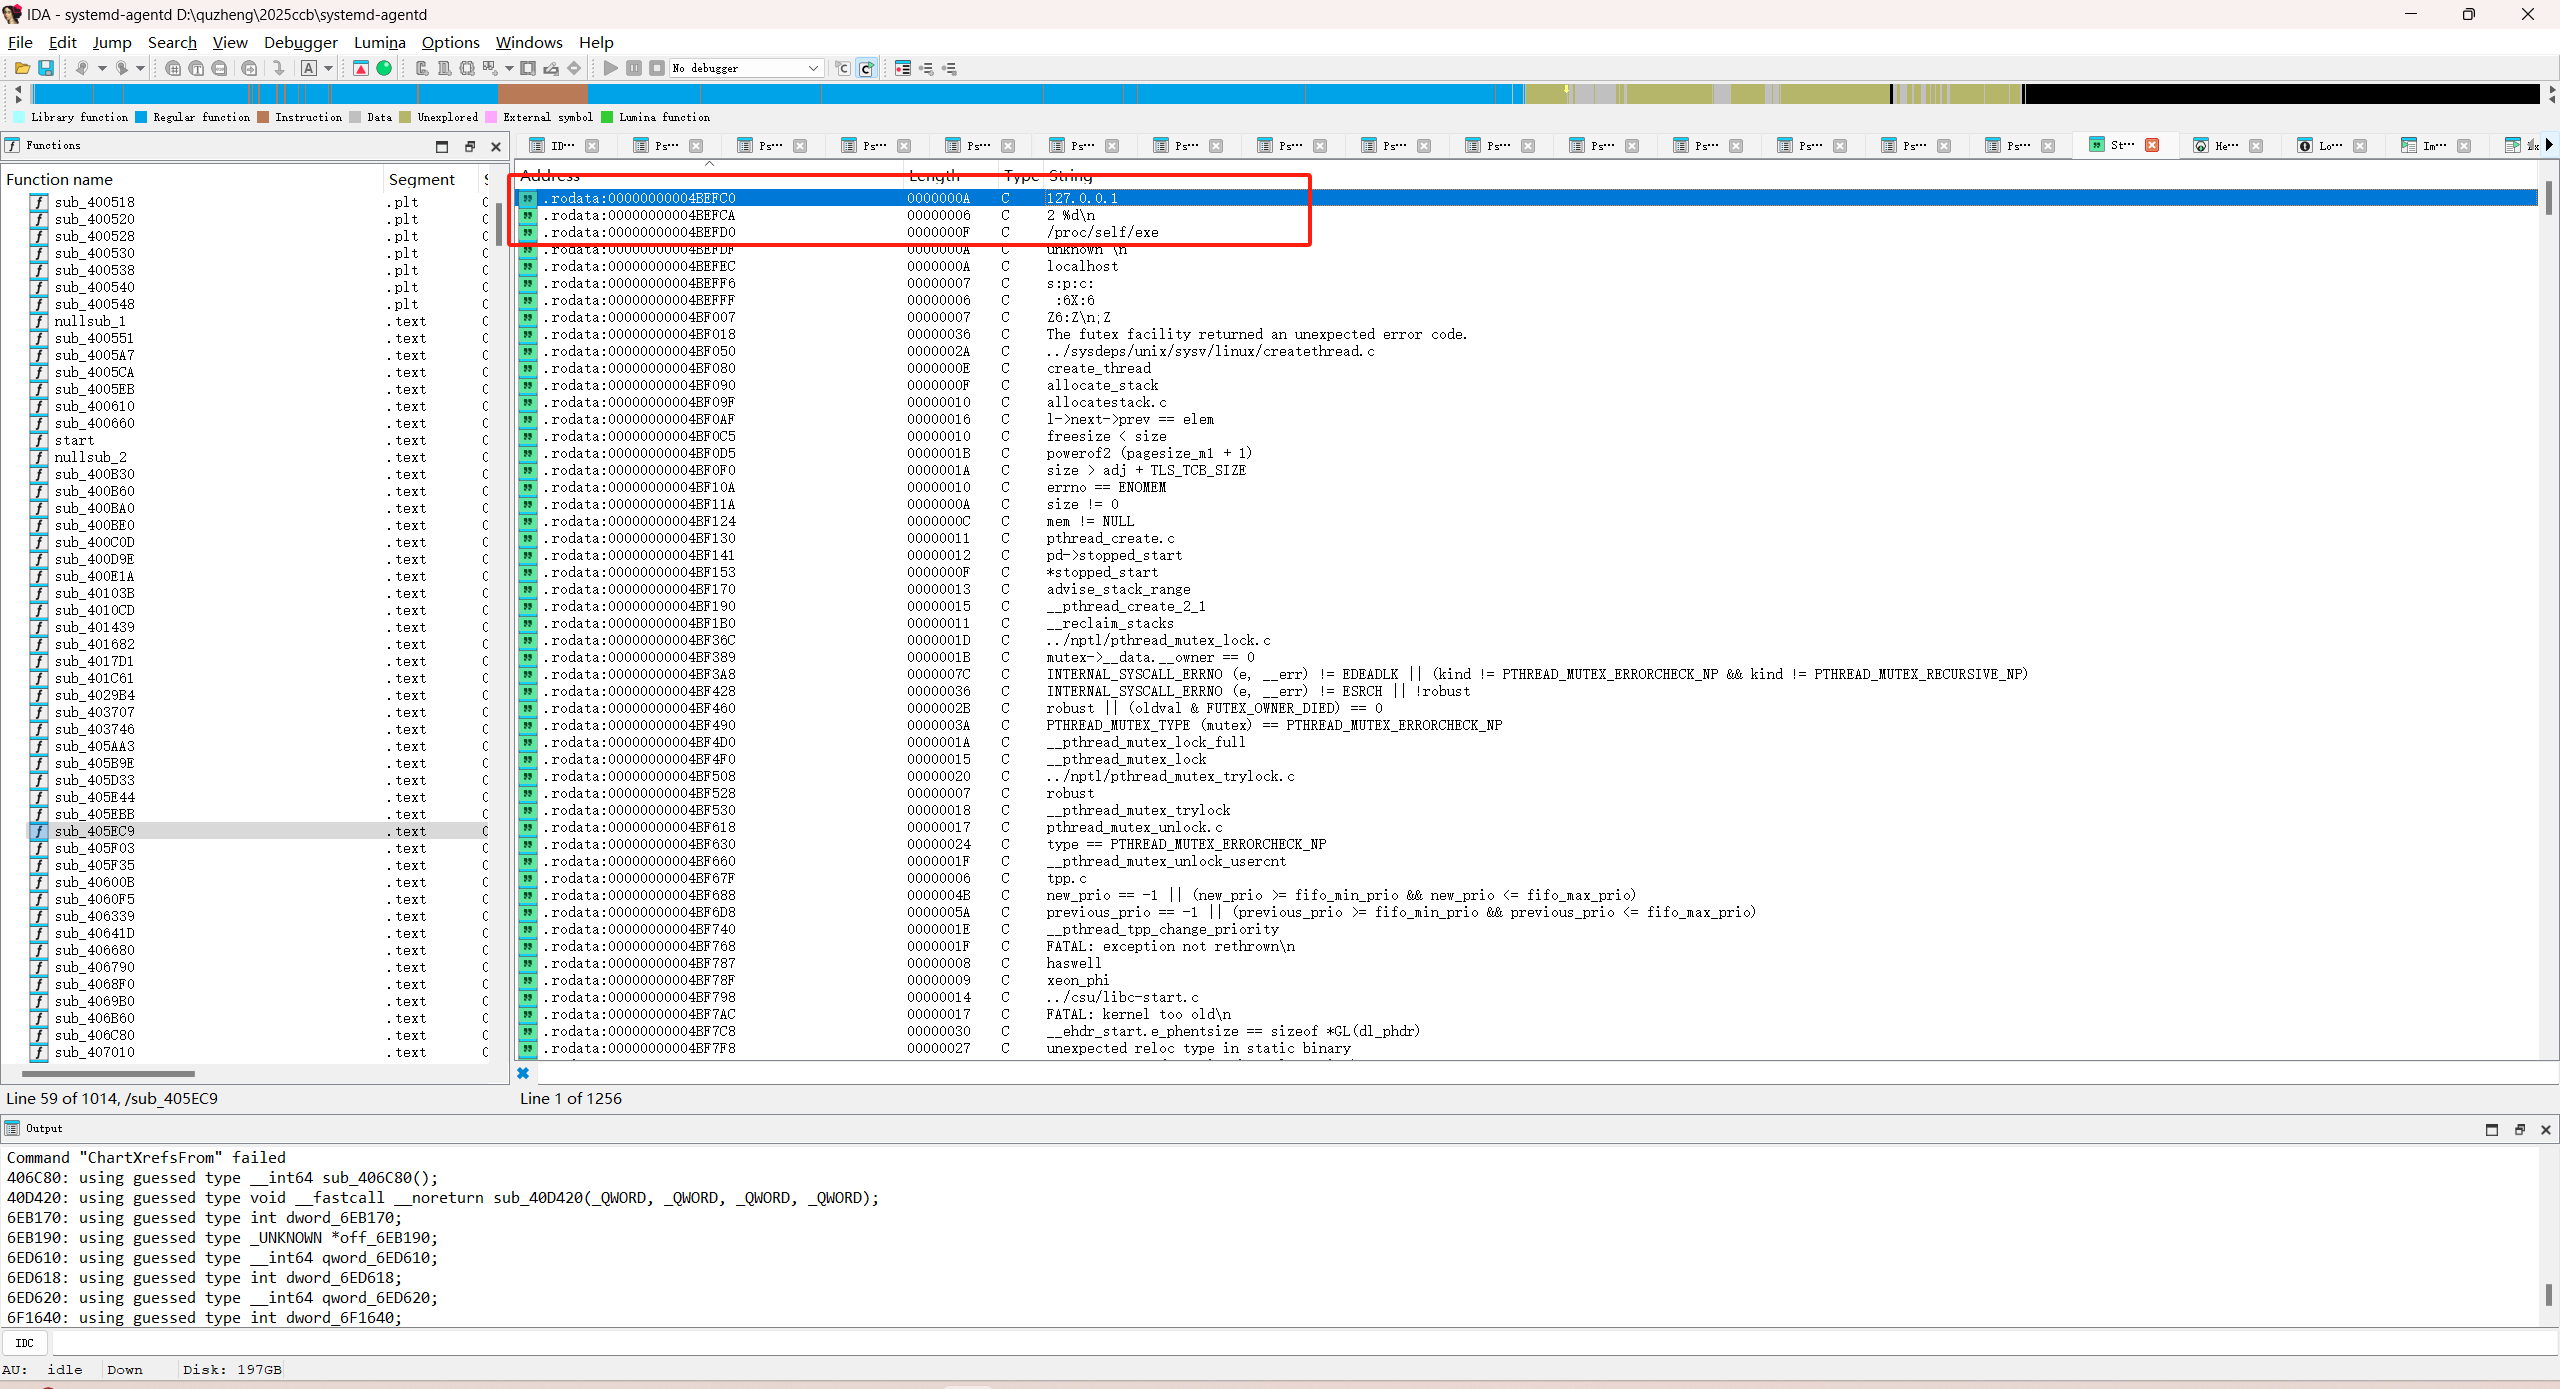Image resolution: width=2560 pixels, height=1389 pixels.
Task: Open the text color picker dropdown on the toolbar
Action: [x=326, y=68]
